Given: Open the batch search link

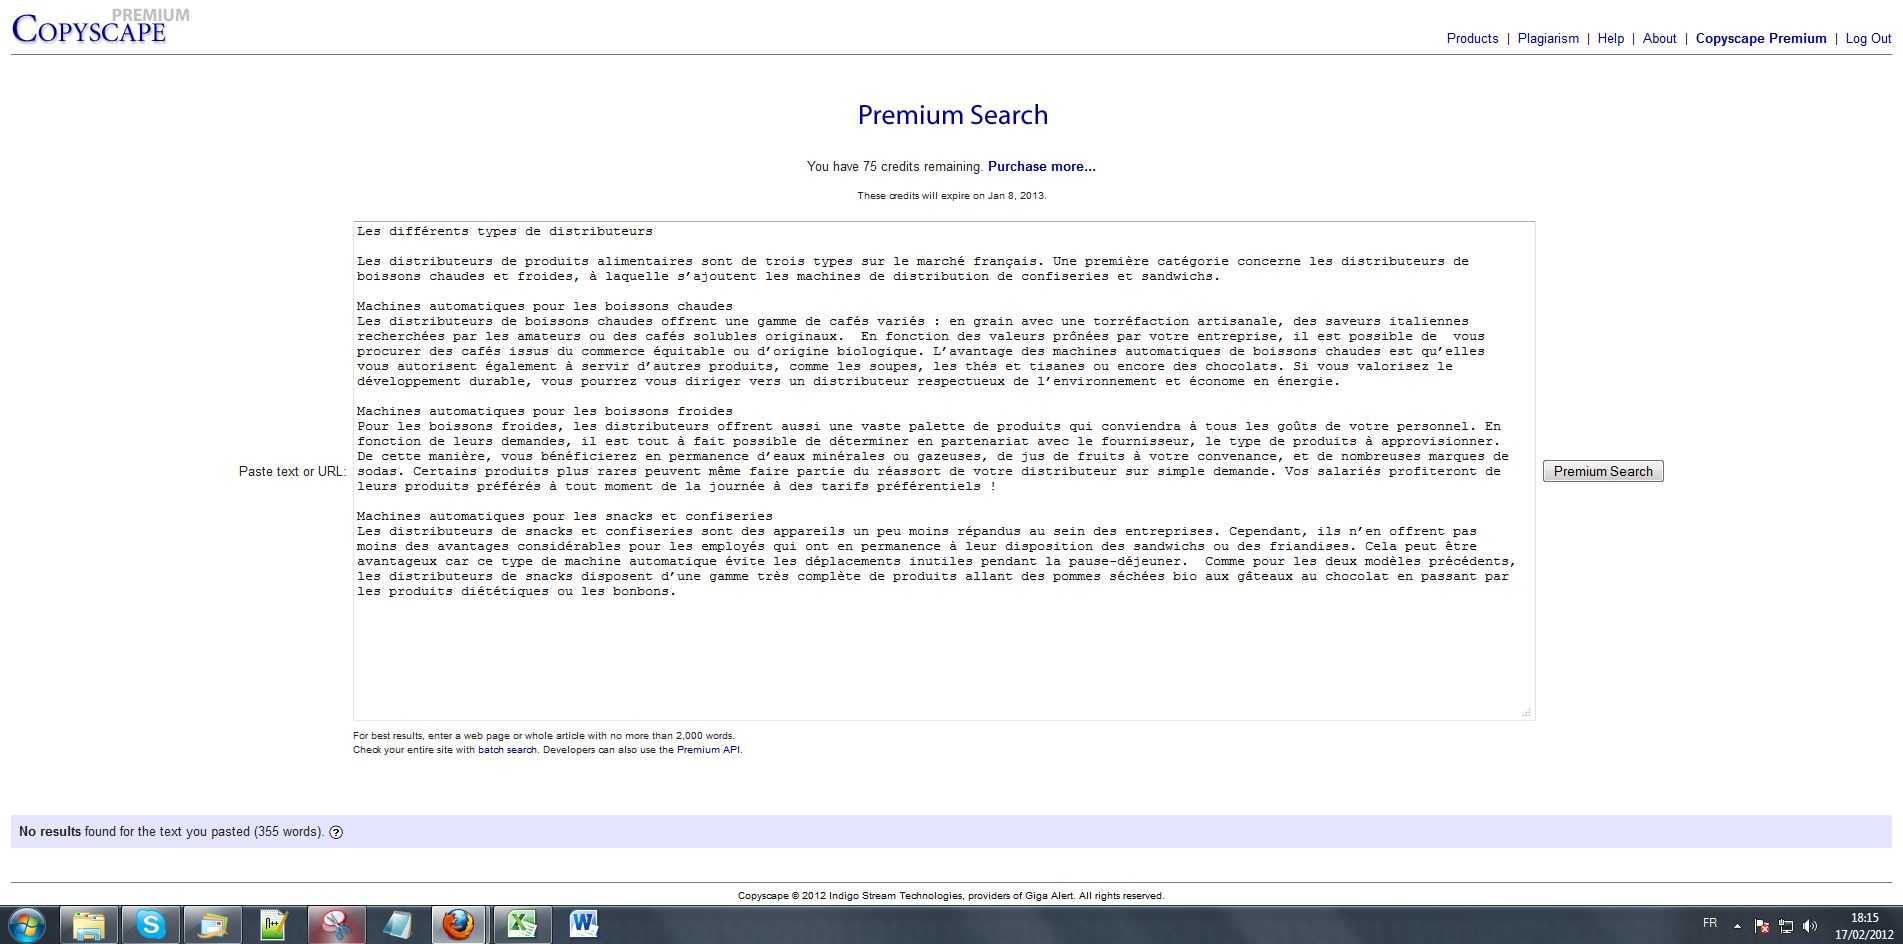Looking at the screenshot, I should tap(507, 750).
